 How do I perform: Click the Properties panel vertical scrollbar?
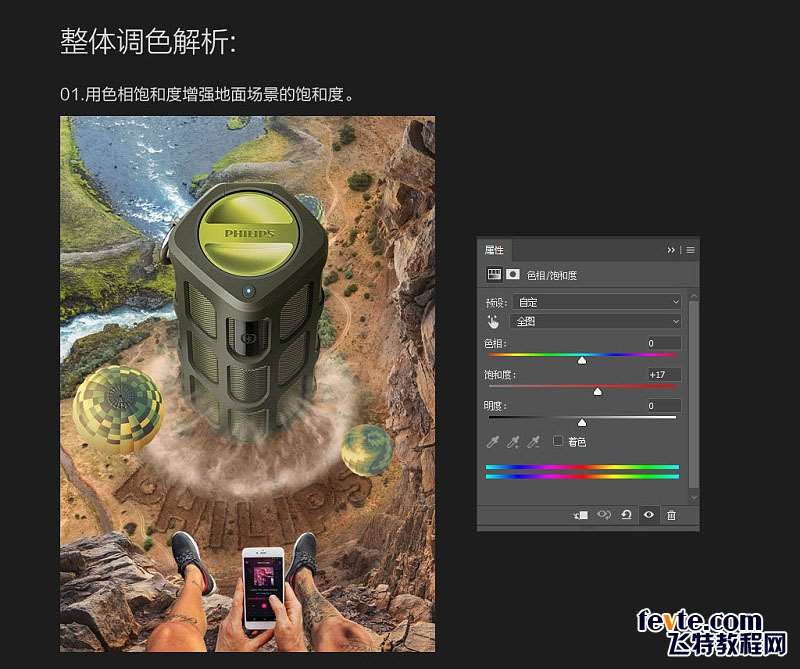coord(693,394)
